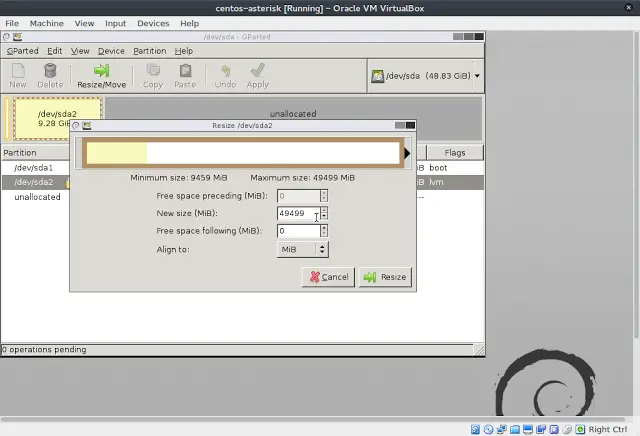Open the VirtualBox File menu
The width and height of the screenshot is (640, 436).
pos(12,23)
